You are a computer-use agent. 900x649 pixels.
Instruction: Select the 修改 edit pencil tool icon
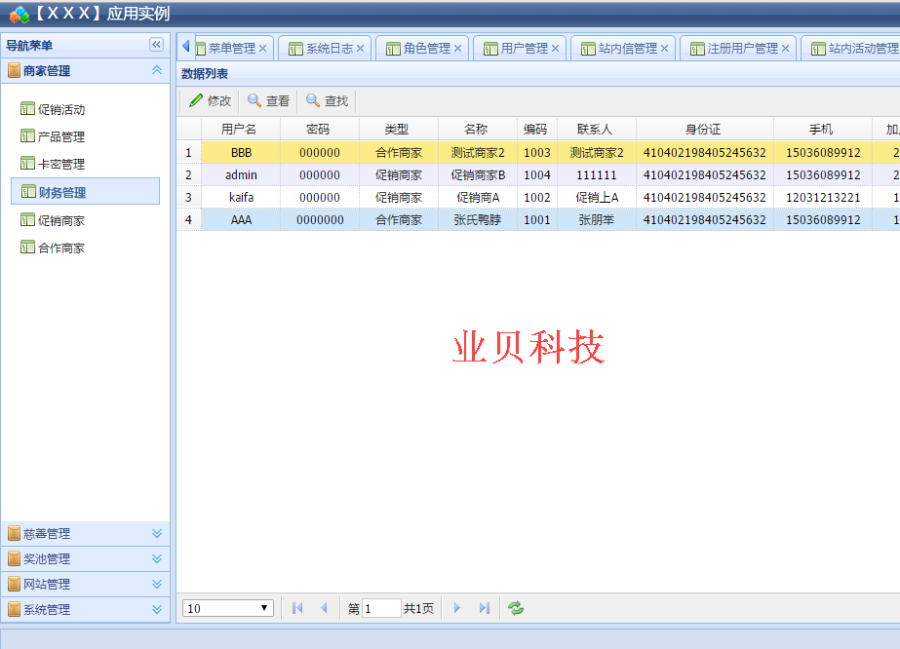198,100
